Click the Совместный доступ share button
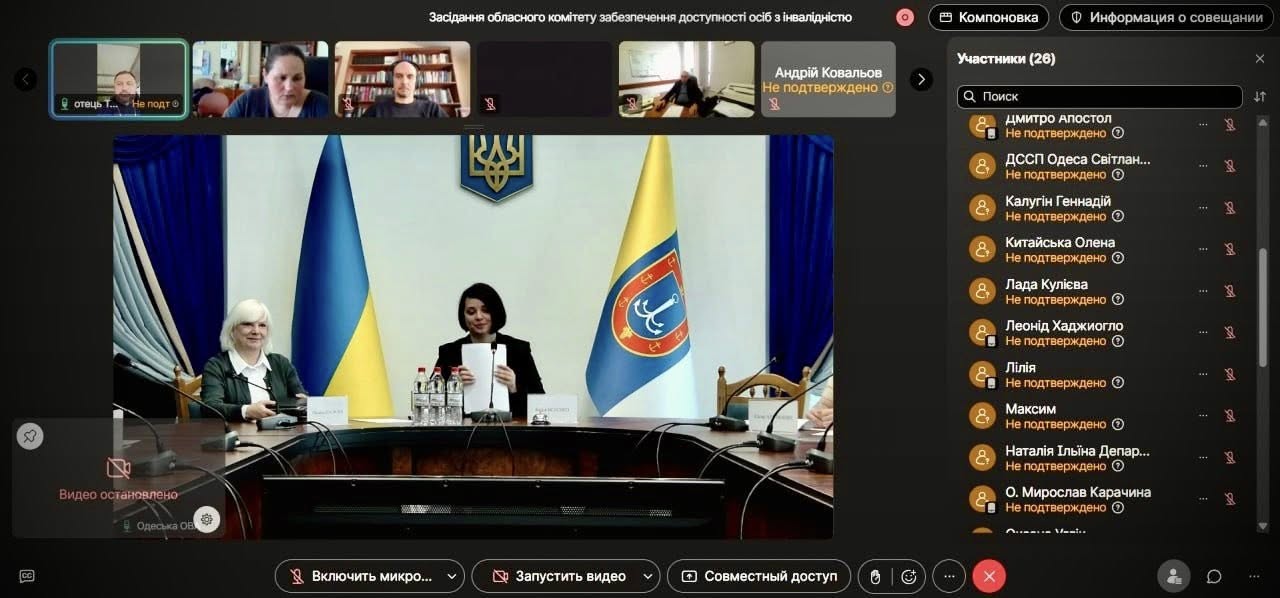This screenshot has height=598, width=1280. [x=760, y=576]
